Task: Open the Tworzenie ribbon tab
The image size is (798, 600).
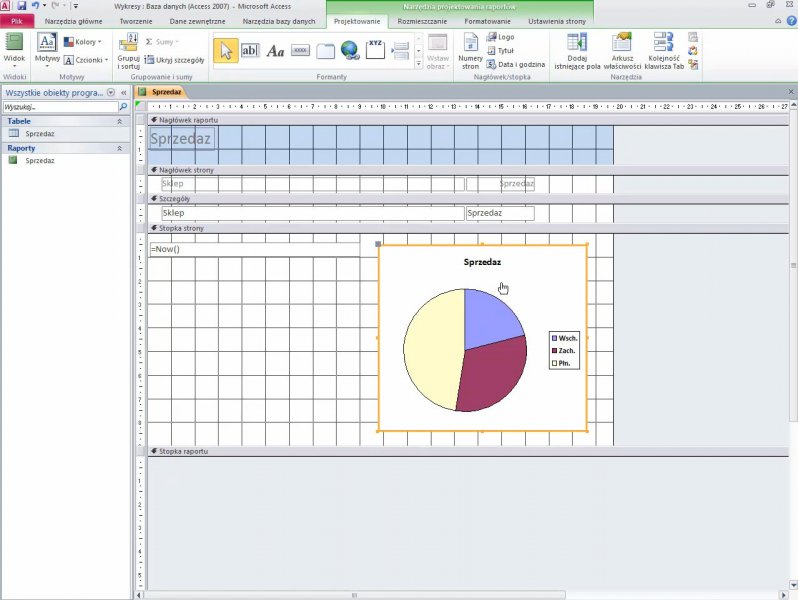Action: point(136,21)
